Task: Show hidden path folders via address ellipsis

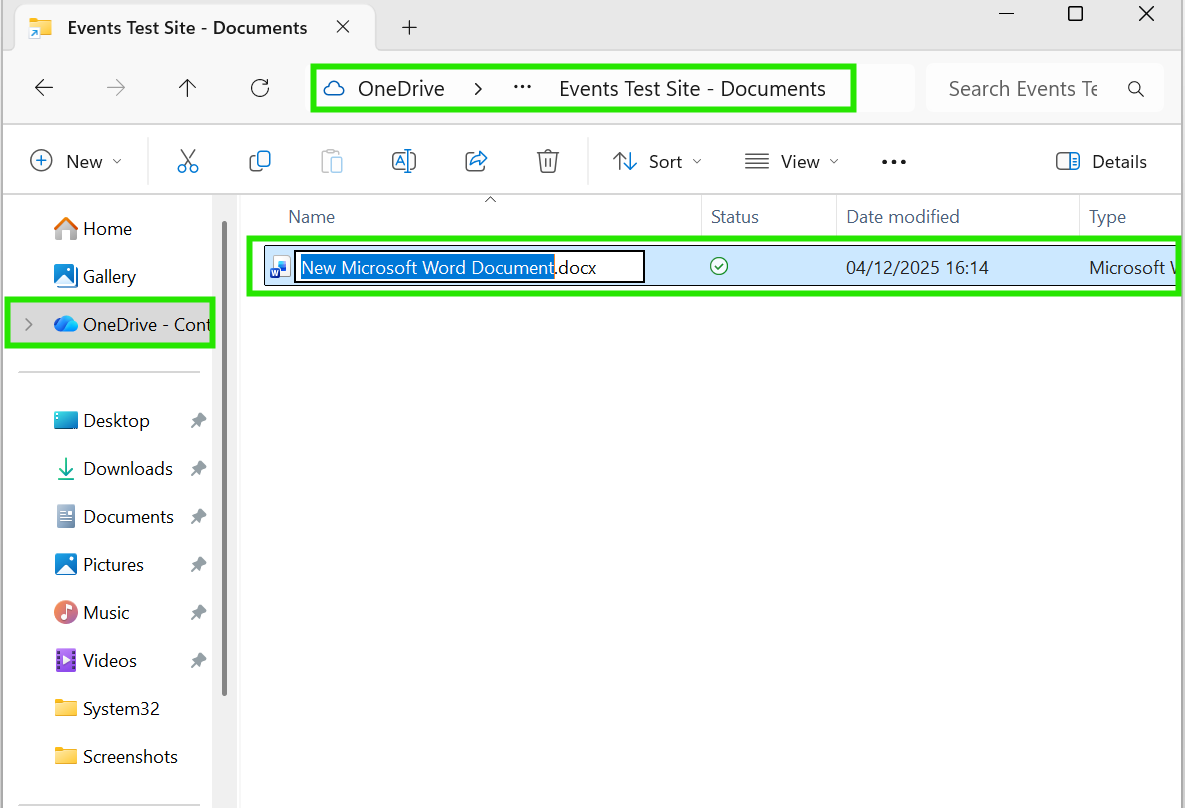Action: tap(522, 88)
